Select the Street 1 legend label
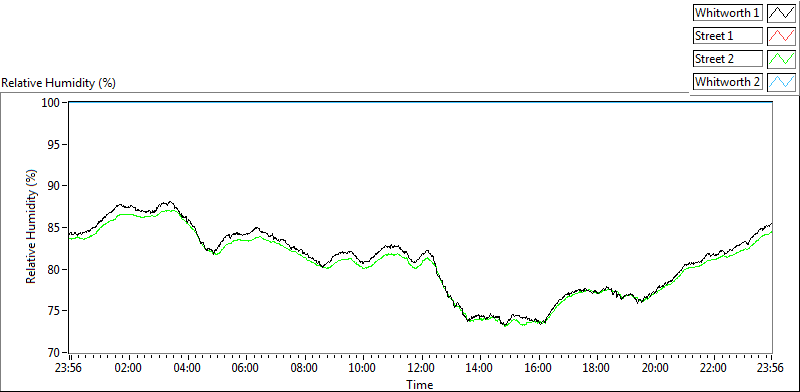This screenshot has height=392, width=800. (x=728, y=36)
